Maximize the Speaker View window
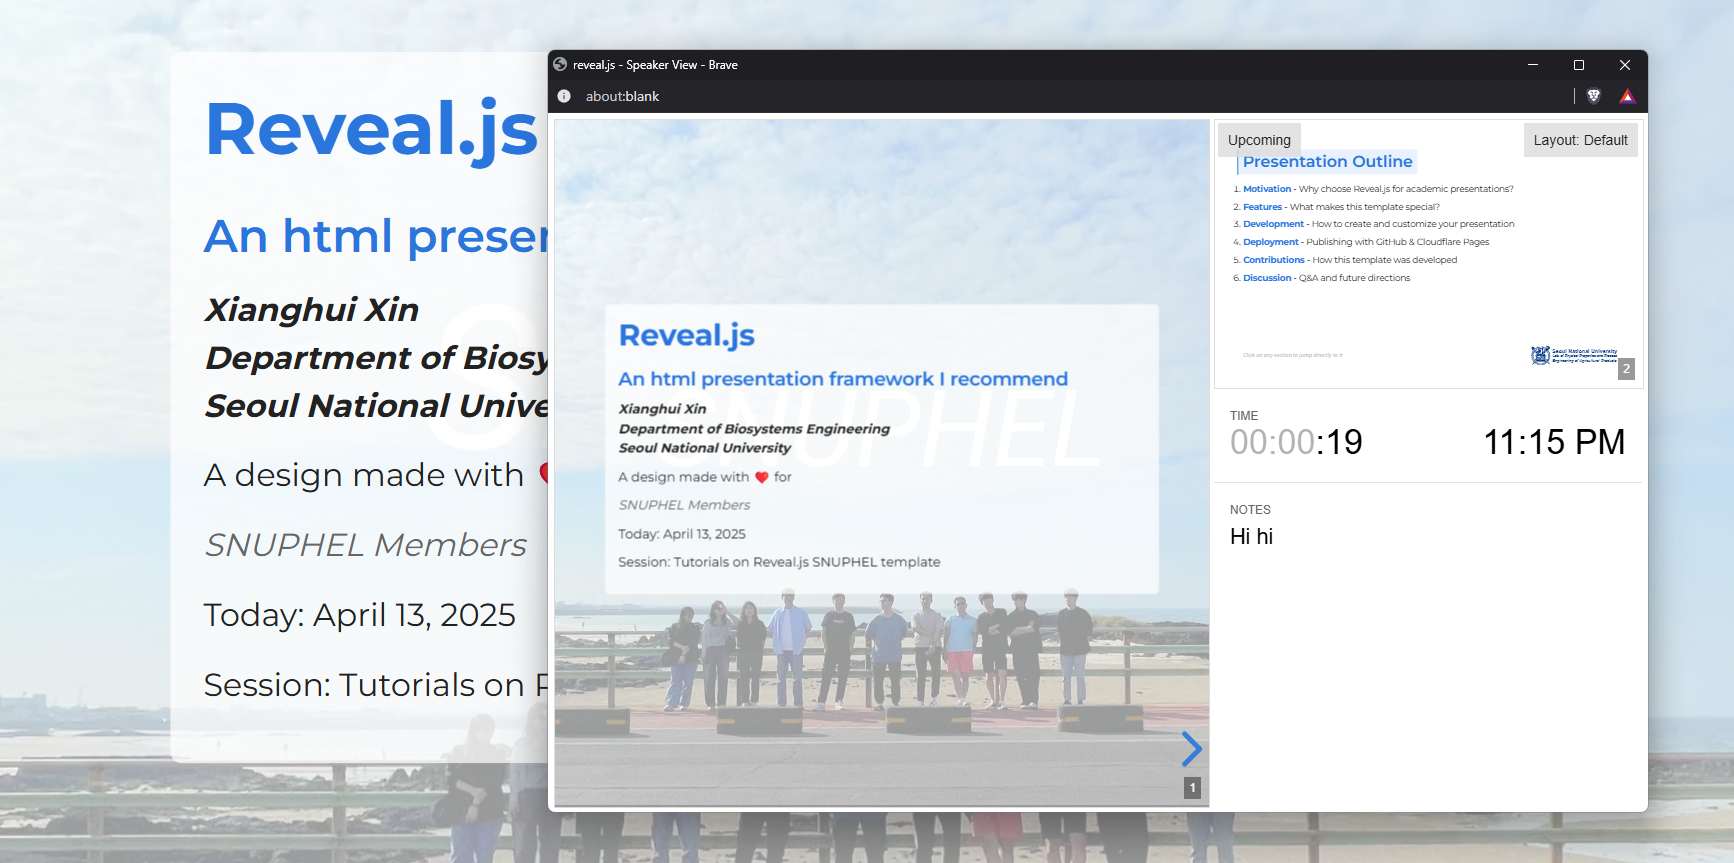The image size is (1734, 863). pos(1579,65)
